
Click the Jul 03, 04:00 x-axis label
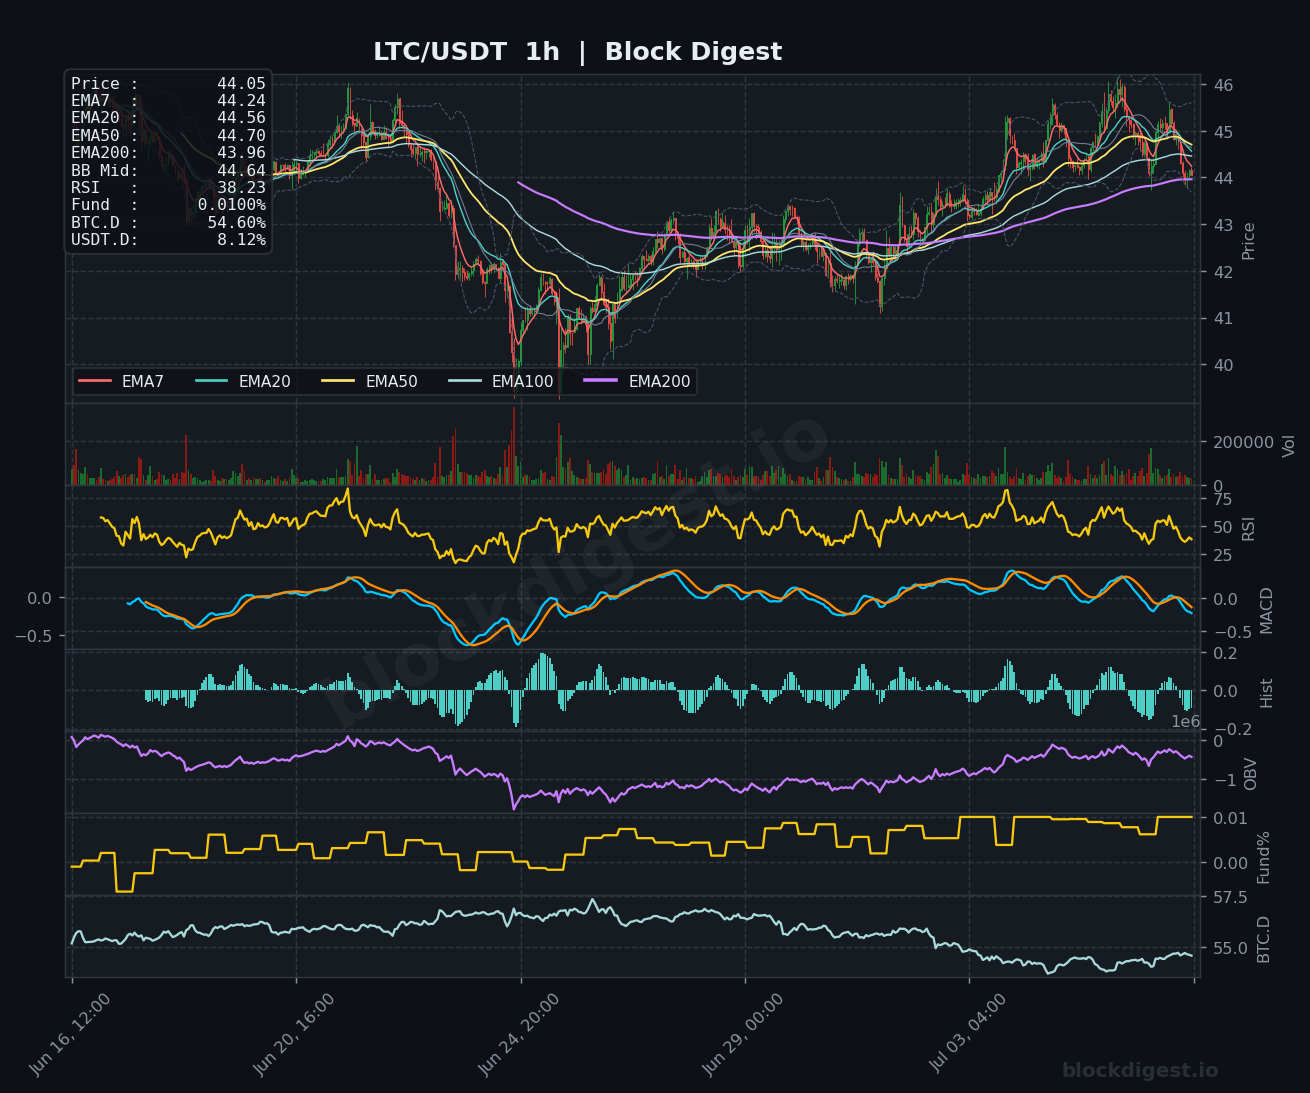pyautogui.click(x=968, y=1033)
